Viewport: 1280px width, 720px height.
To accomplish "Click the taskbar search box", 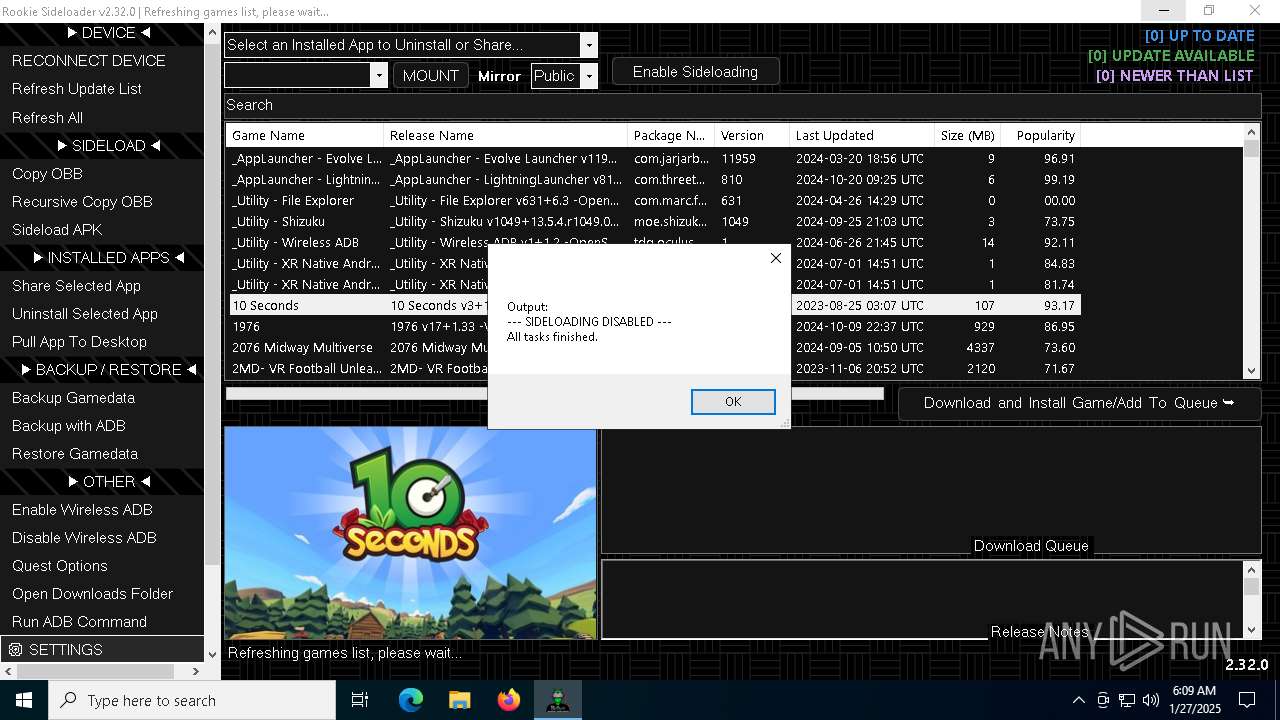I will point(192,700).
